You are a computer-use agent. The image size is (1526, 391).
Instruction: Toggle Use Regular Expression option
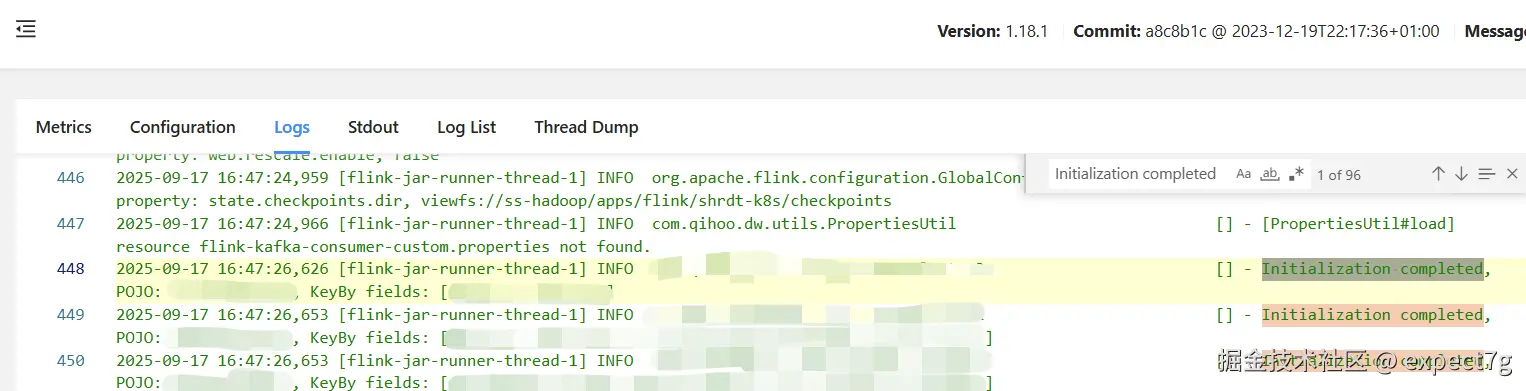tap(1296, 174)
